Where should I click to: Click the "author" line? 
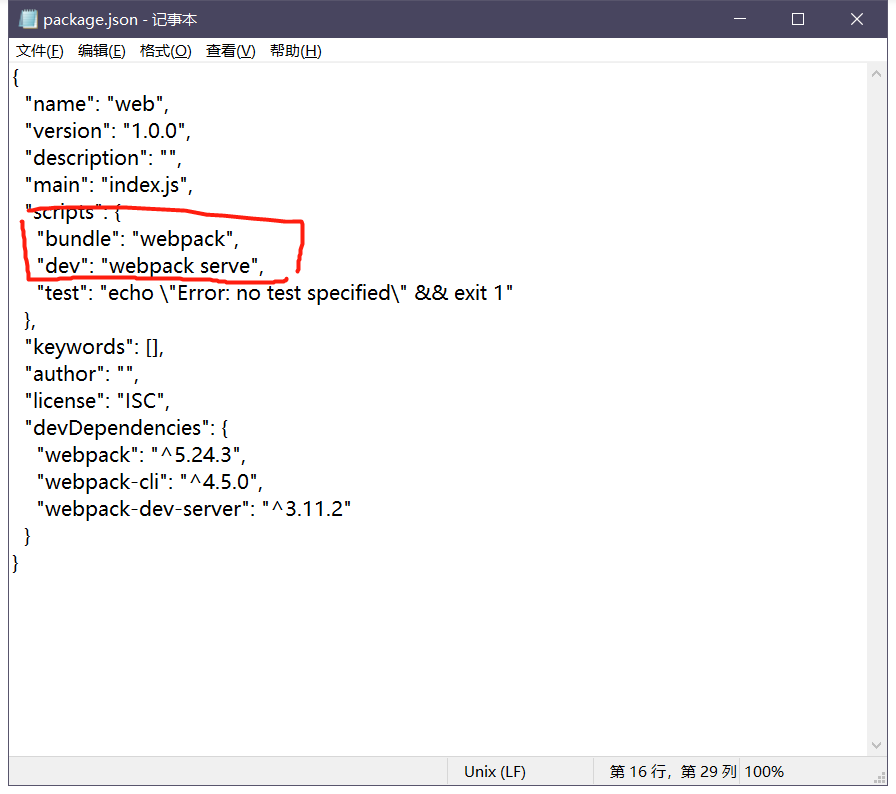pos(82,374)
